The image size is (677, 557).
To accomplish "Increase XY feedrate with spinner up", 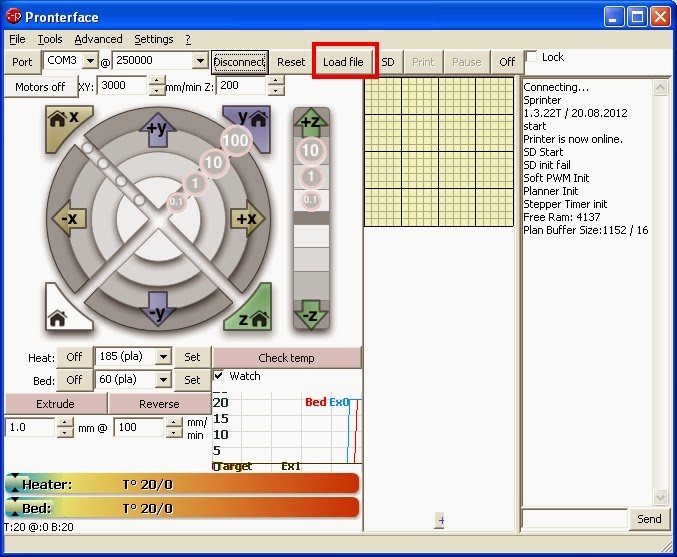I will 157,81.
